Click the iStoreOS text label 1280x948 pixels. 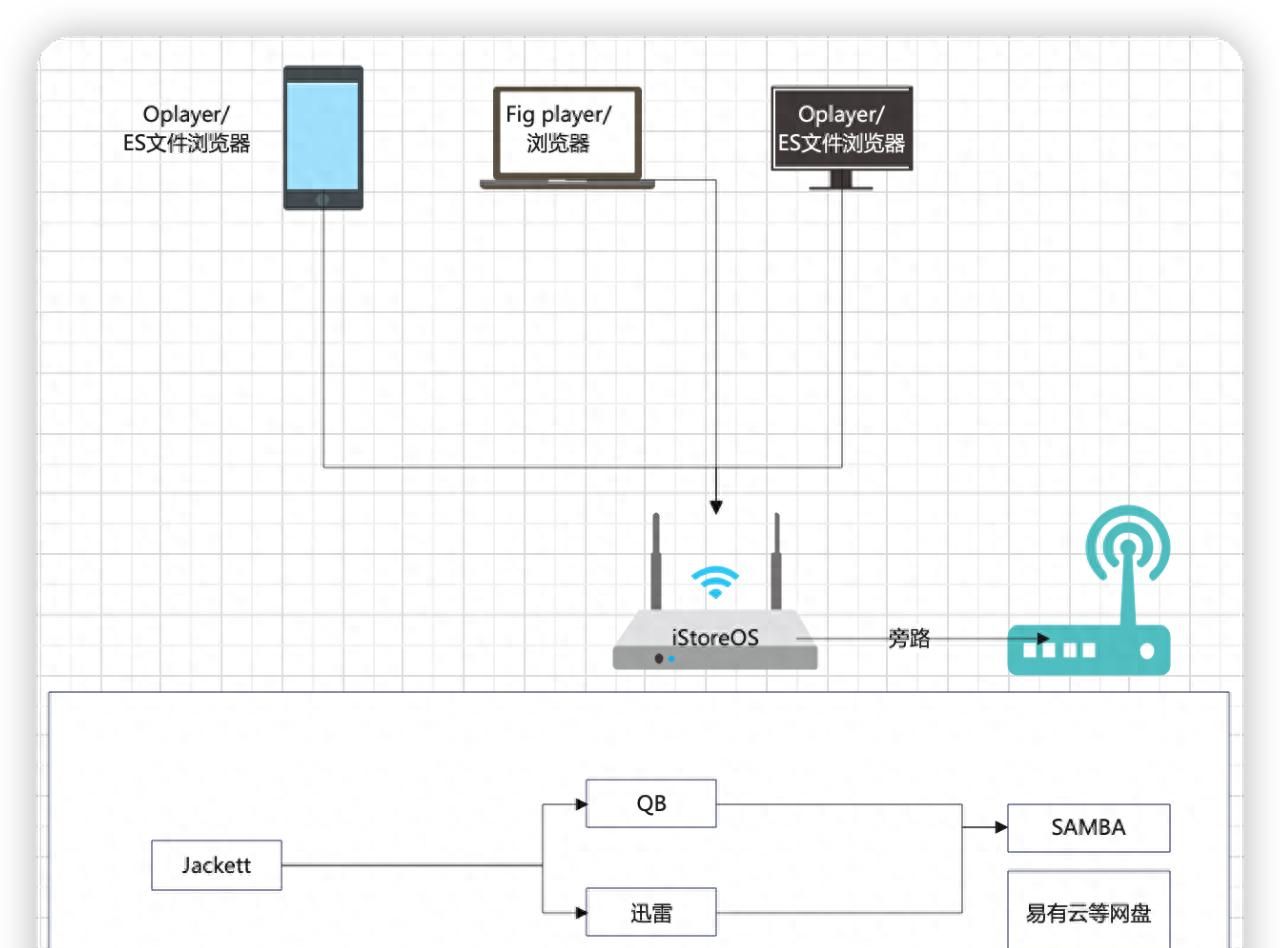(x=713, y=637)
